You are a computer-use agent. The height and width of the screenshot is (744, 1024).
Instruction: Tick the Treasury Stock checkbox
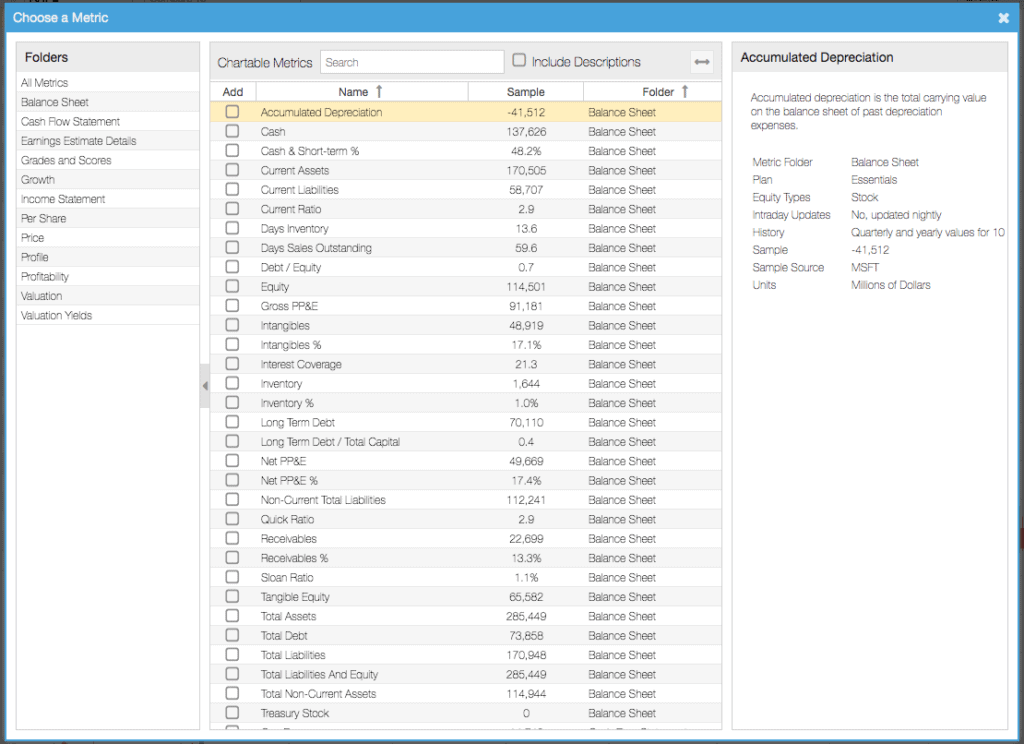(x=232, y=713)
